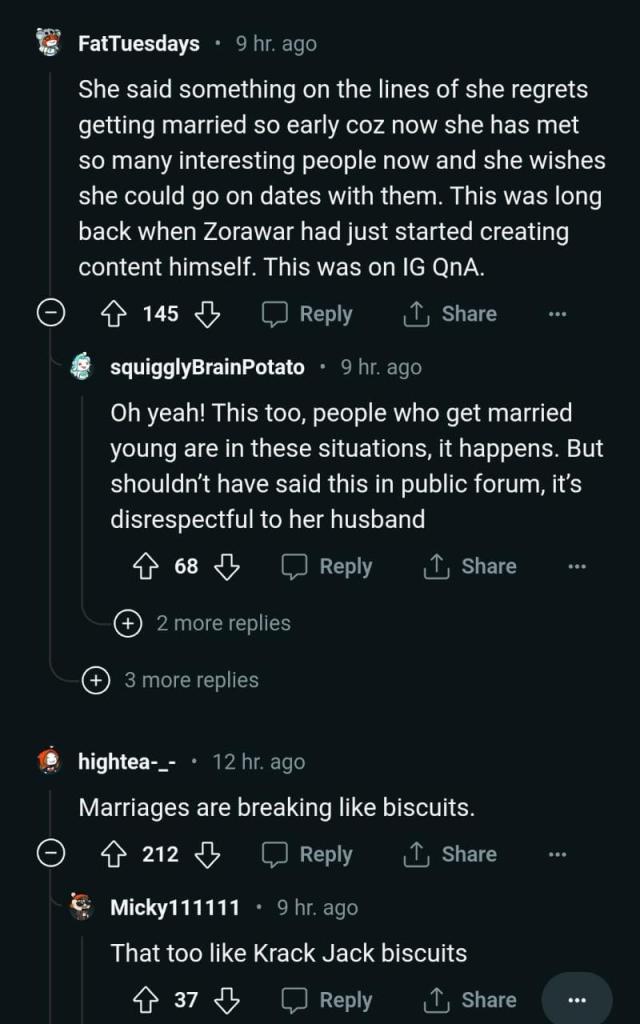Upvote Micky111111's Krack Jack comment
The height and width of the screenshot is (1024, 640).
click(x=146, y=1000)
